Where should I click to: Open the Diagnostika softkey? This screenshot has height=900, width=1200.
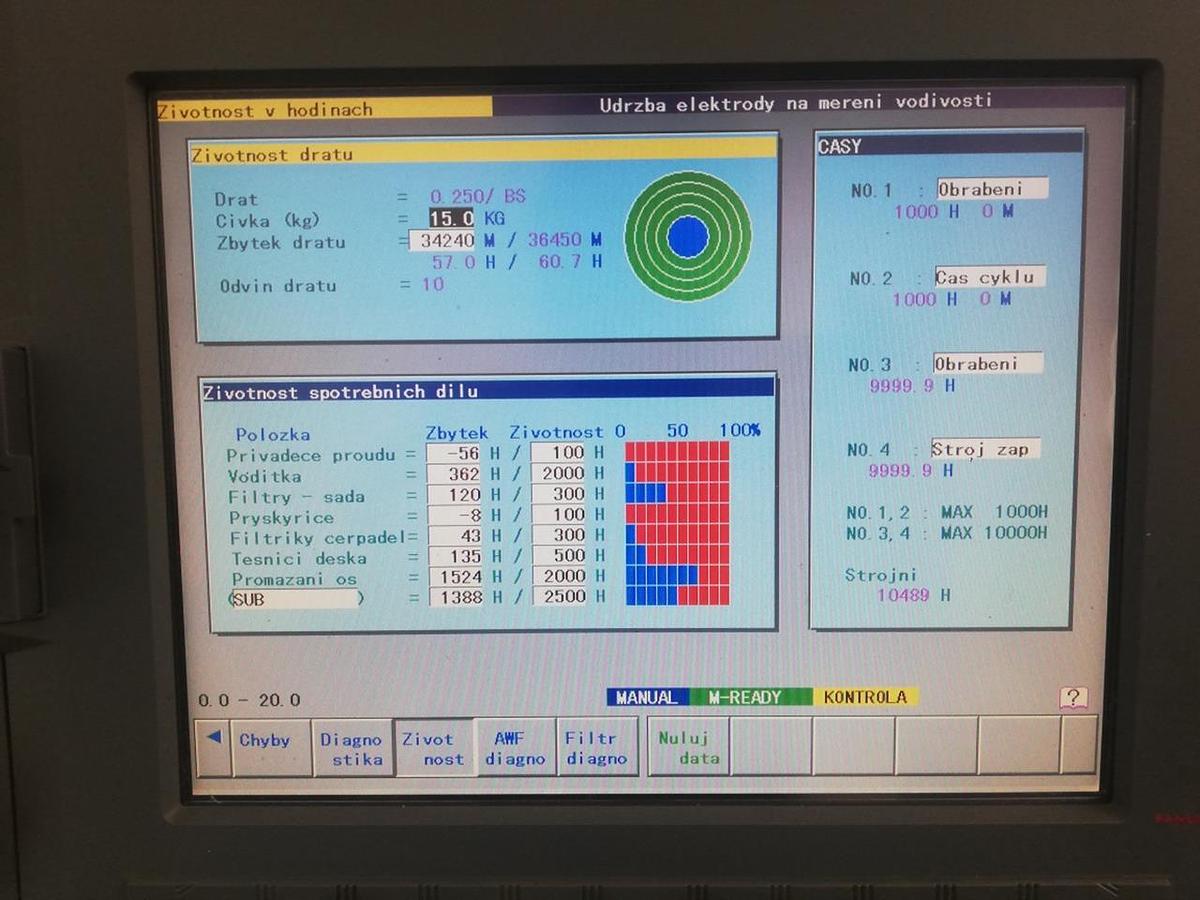coord(351,747)
